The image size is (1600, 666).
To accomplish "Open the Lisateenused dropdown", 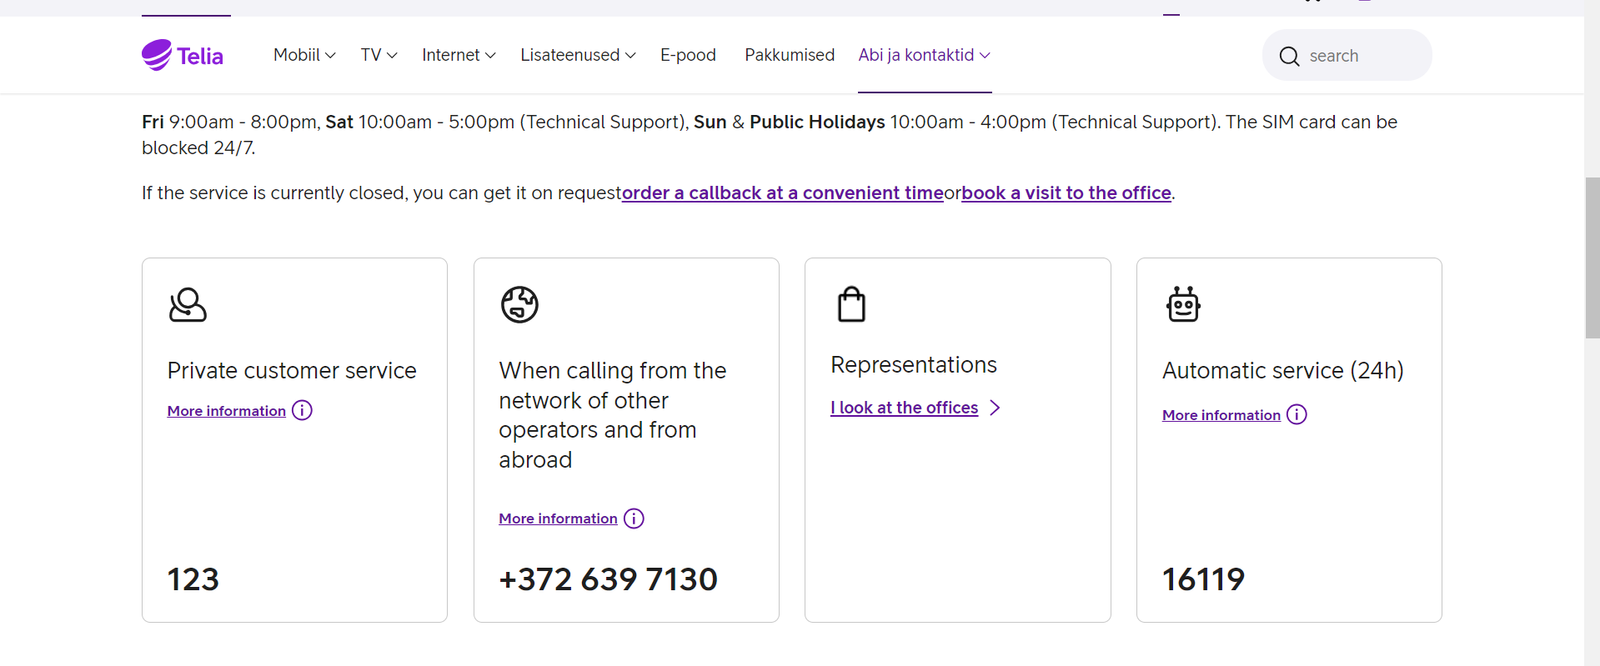I will 577,55.
